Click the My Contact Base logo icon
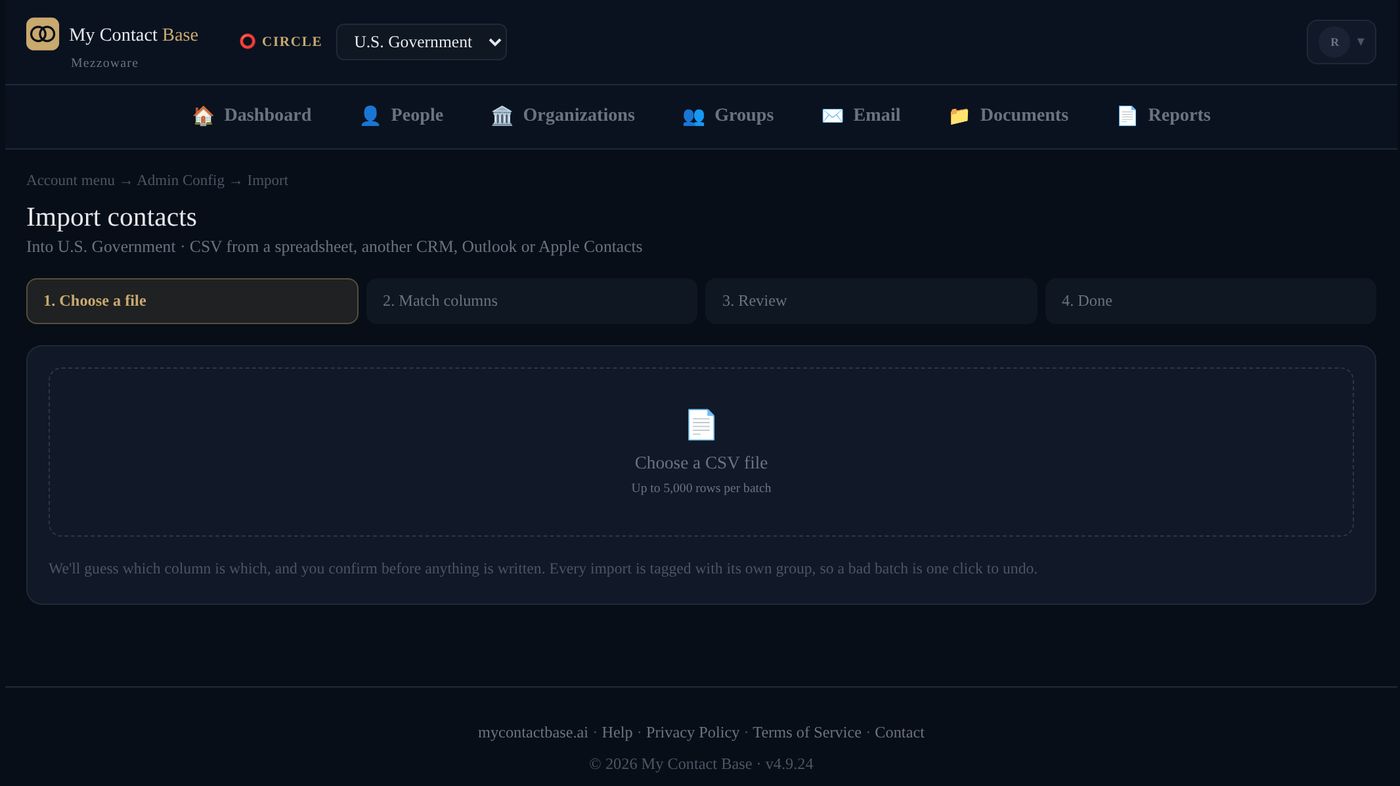The width and height of the screenshot is (1400, 786). coord(42,34)
